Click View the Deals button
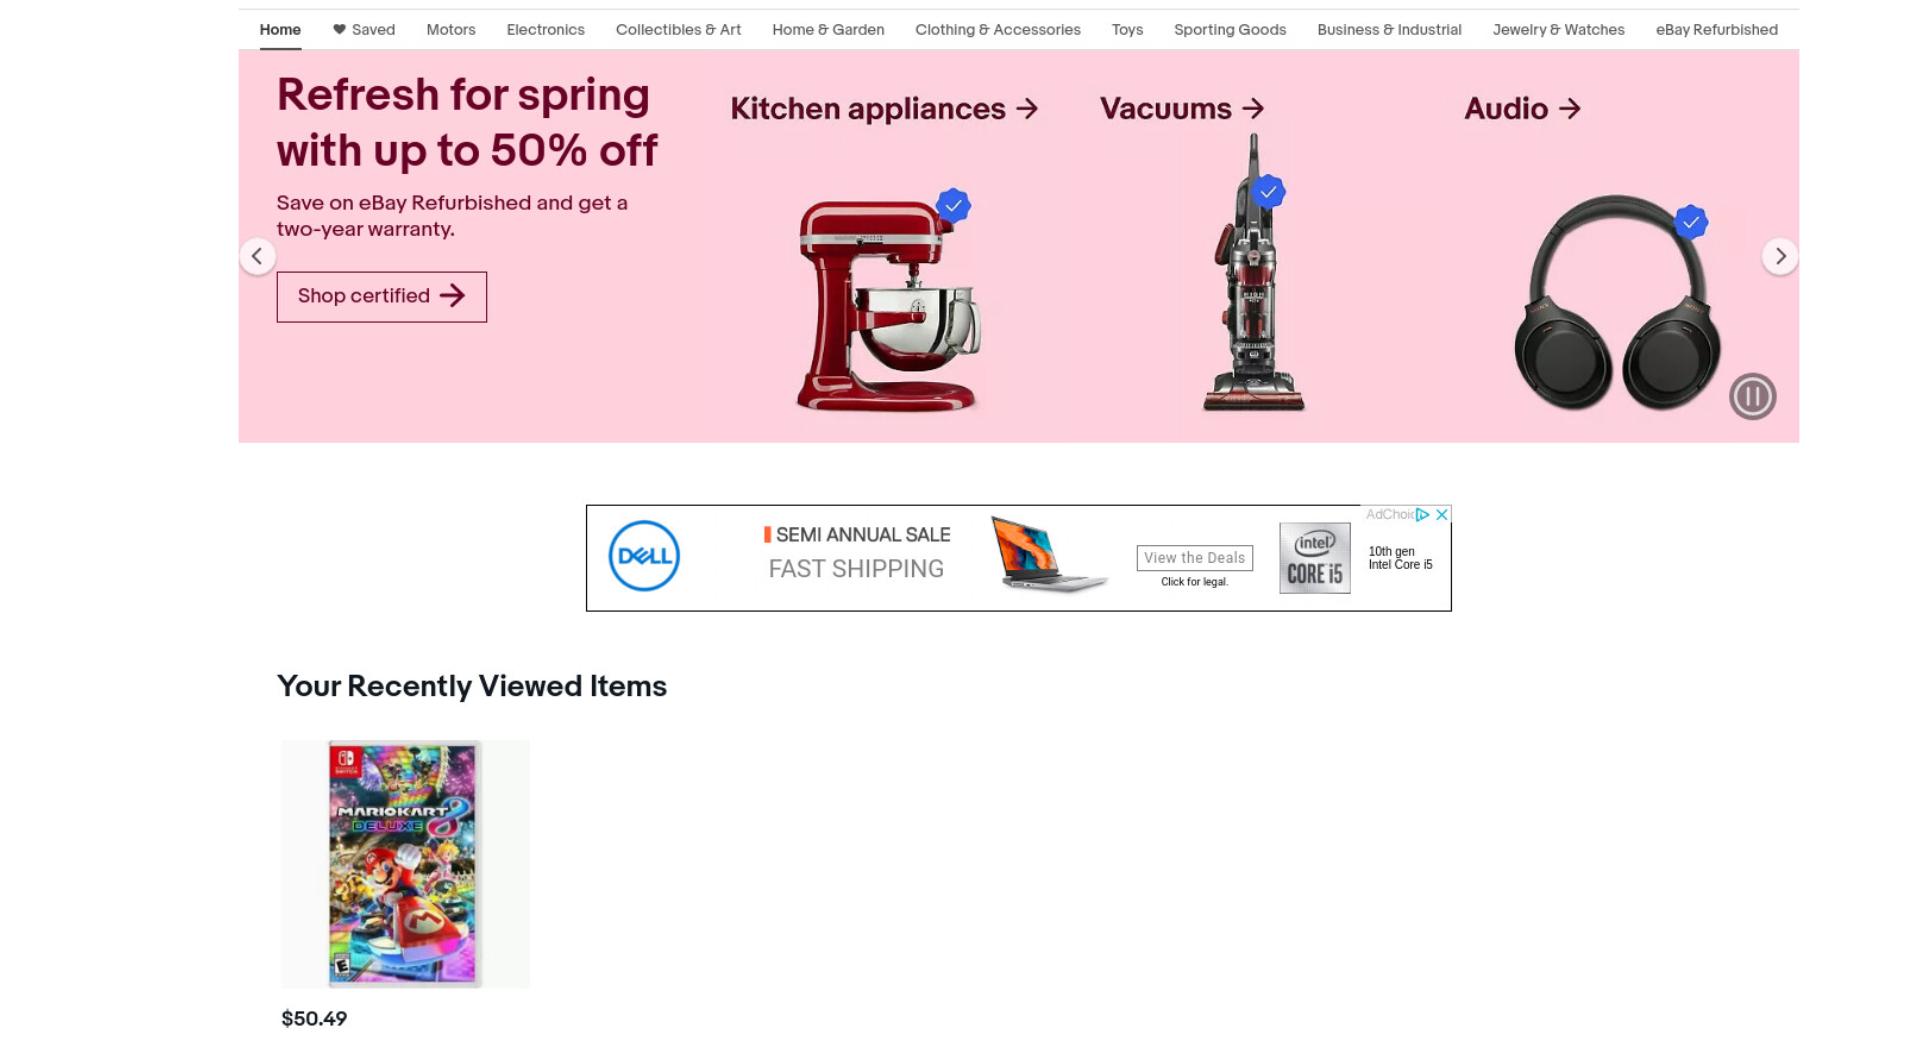 click(1194, 558)
